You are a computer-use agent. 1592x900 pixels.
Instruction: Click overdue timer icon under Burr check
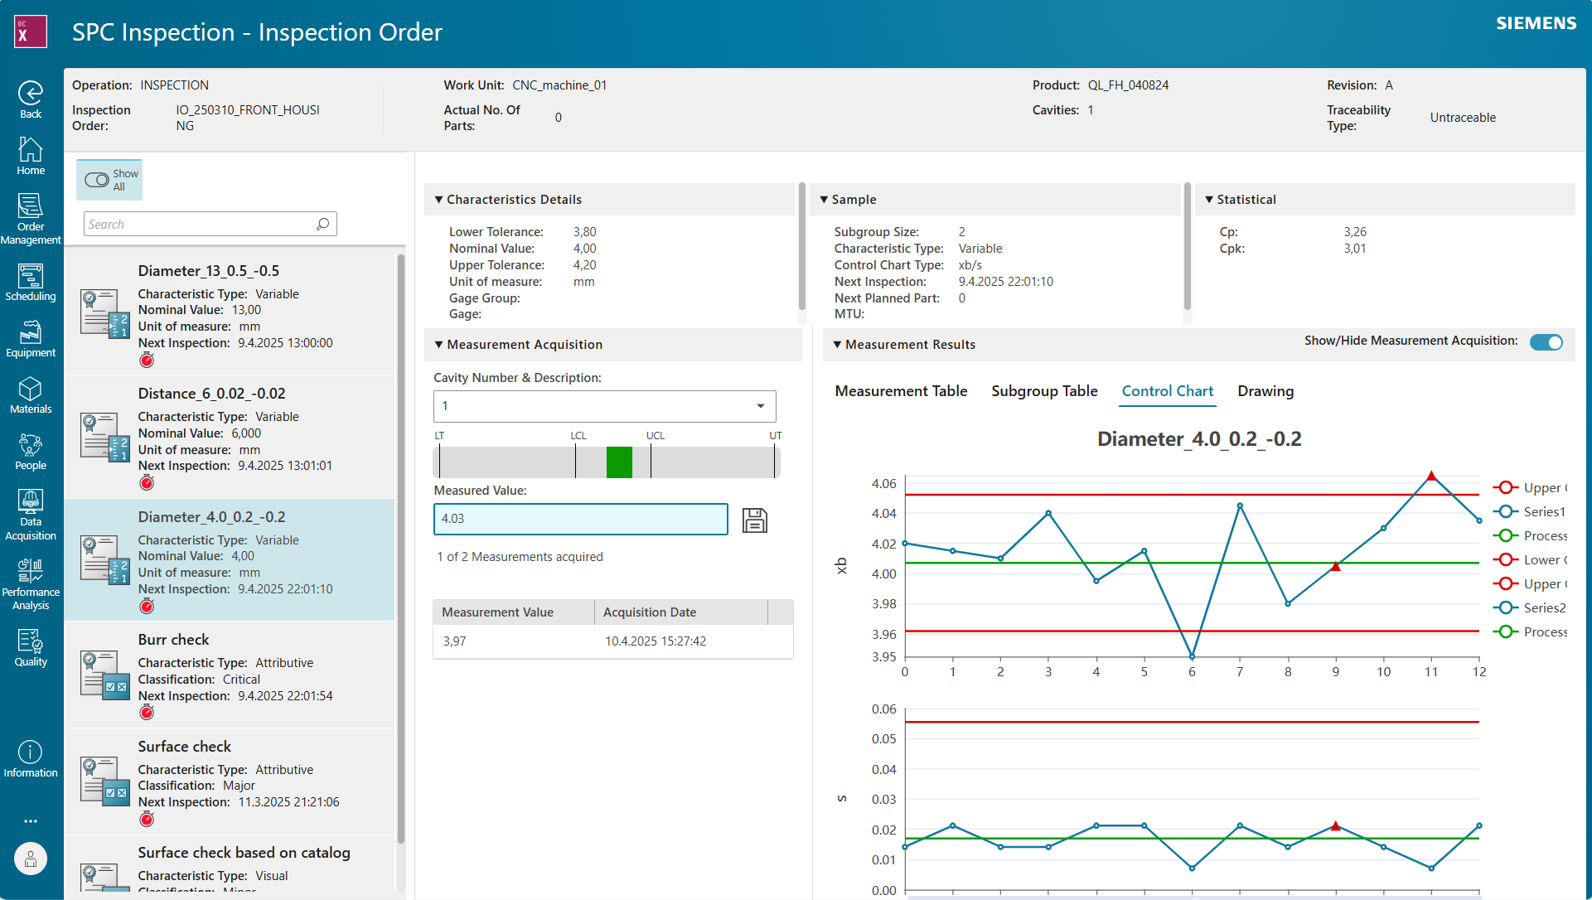(147, 712)
